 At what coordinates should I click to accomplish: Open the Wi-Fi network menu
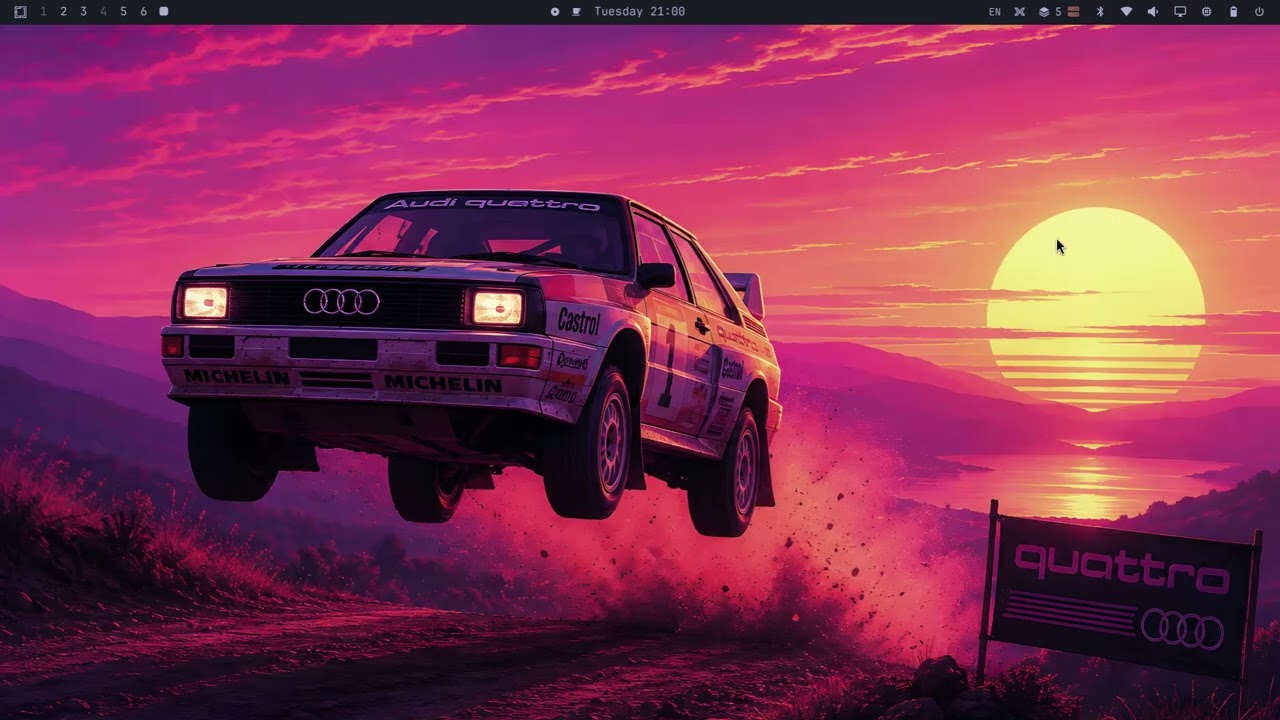[1126, 12]
